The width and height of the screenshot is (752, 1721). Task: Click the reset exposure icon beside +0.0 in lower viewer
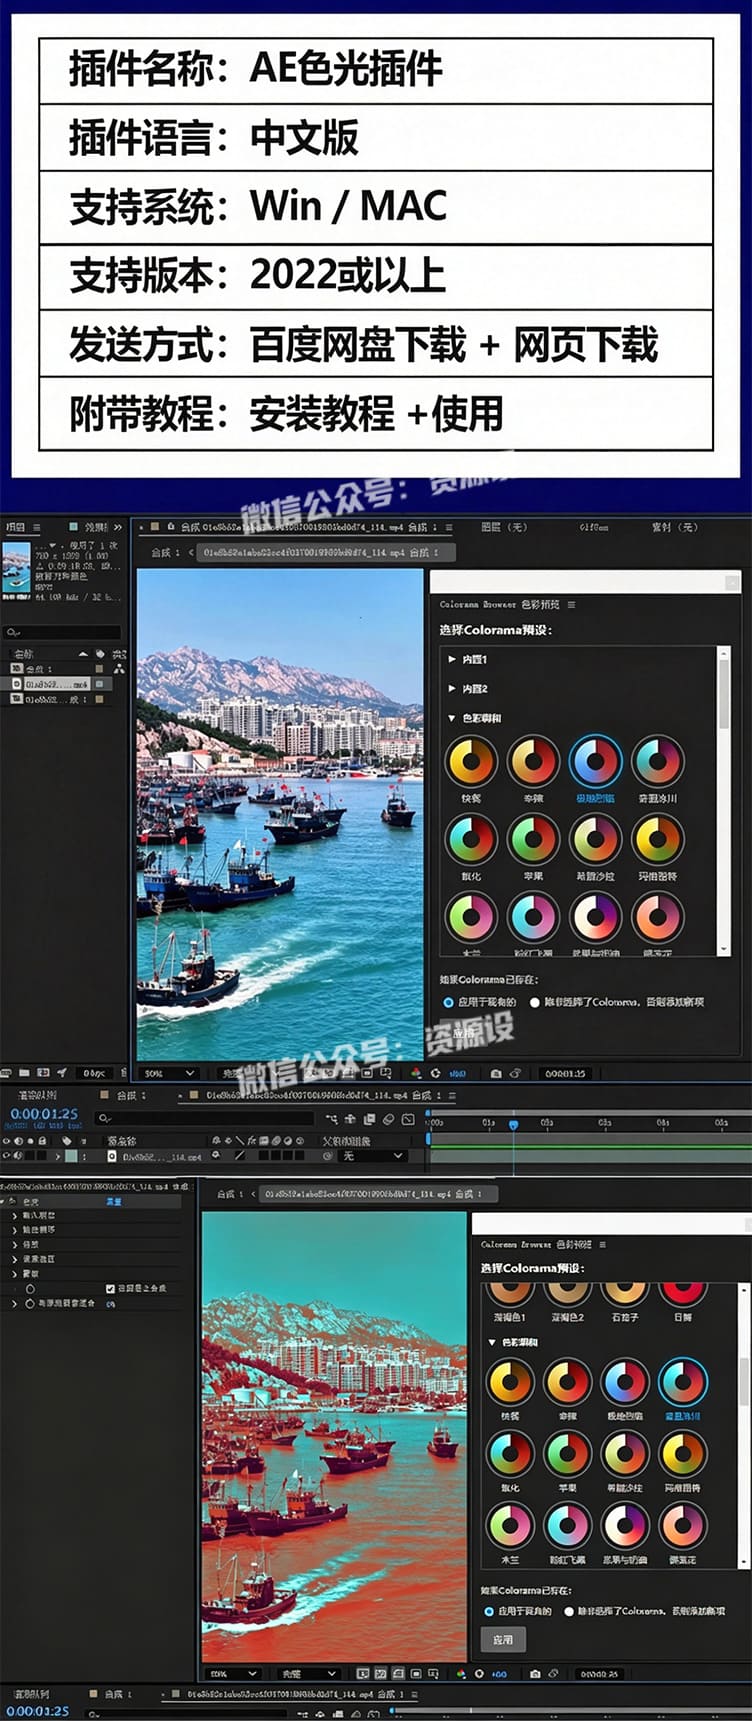click(x=479, y=1674)
